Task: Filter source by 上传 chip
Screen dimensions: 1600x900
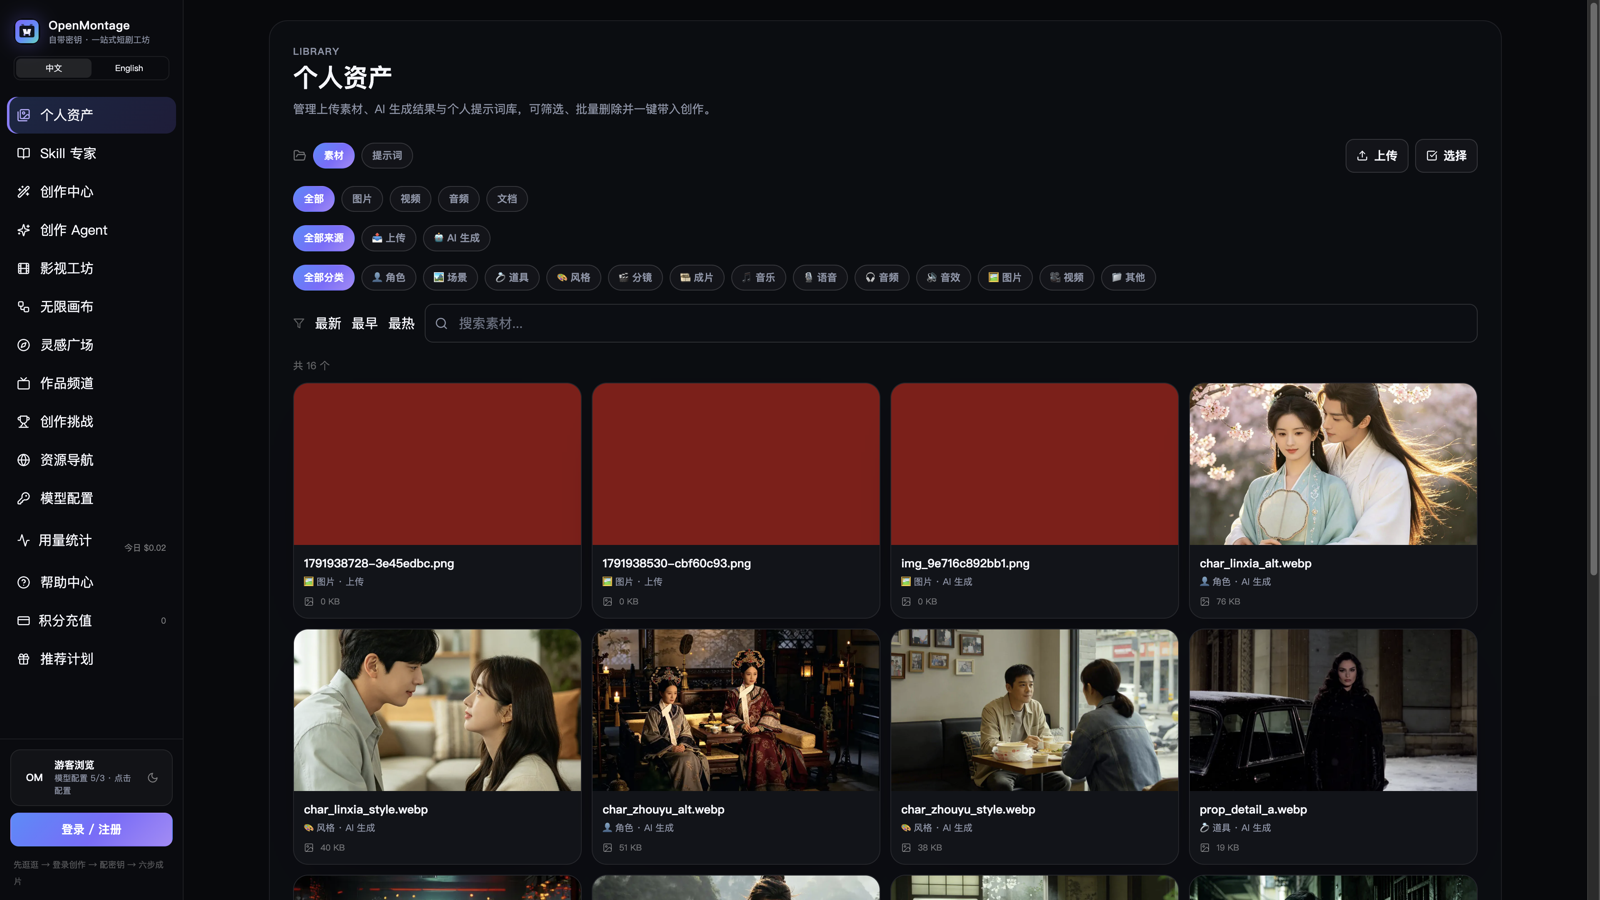Action: (x=389, y=238)
